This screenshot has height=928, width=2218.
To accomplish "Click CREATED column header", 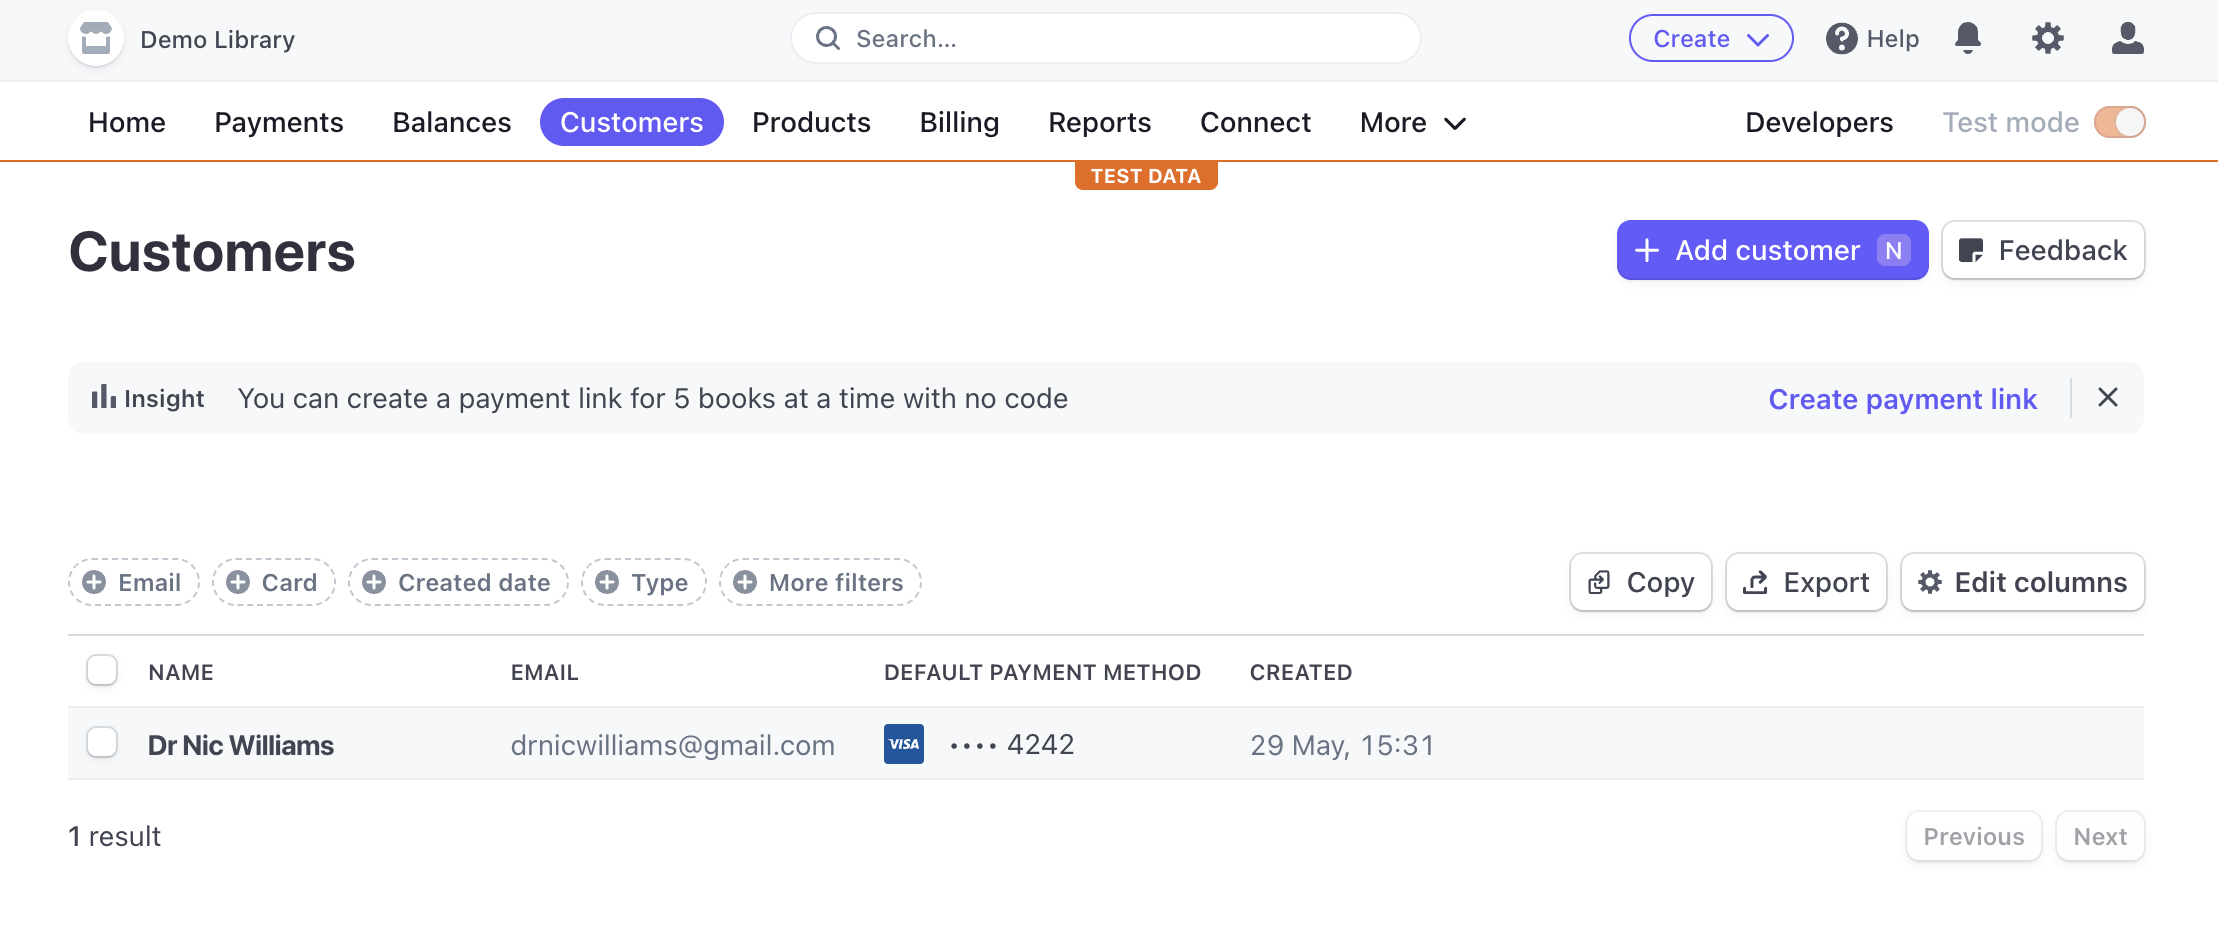I will [x=1300, y=672].
